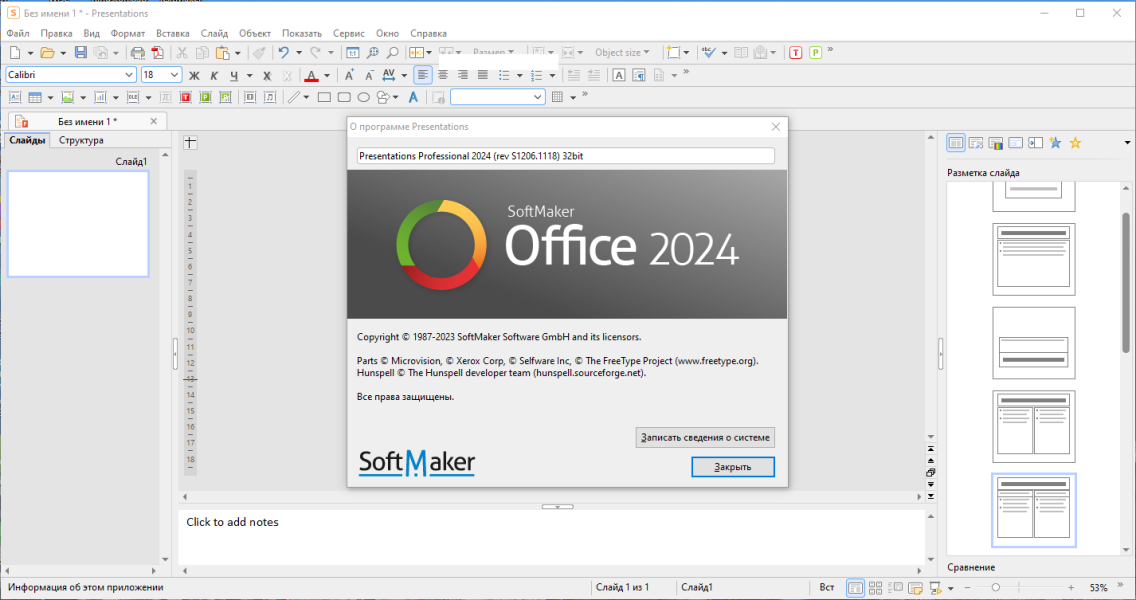
Task: Open a file with the folder icon
Action: pyautogui.click(x=47, y=52)
